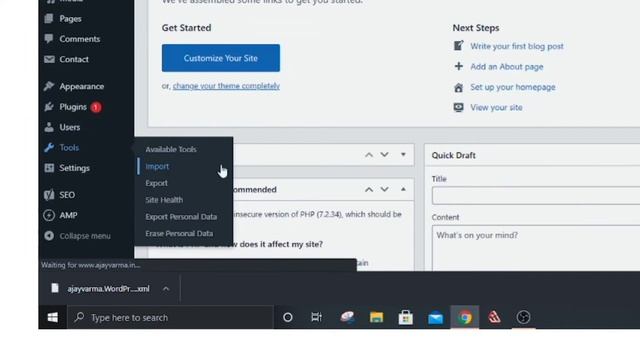Click the monitor icon beside View your site
Screen dimensions: 640x360
point(458,107)
